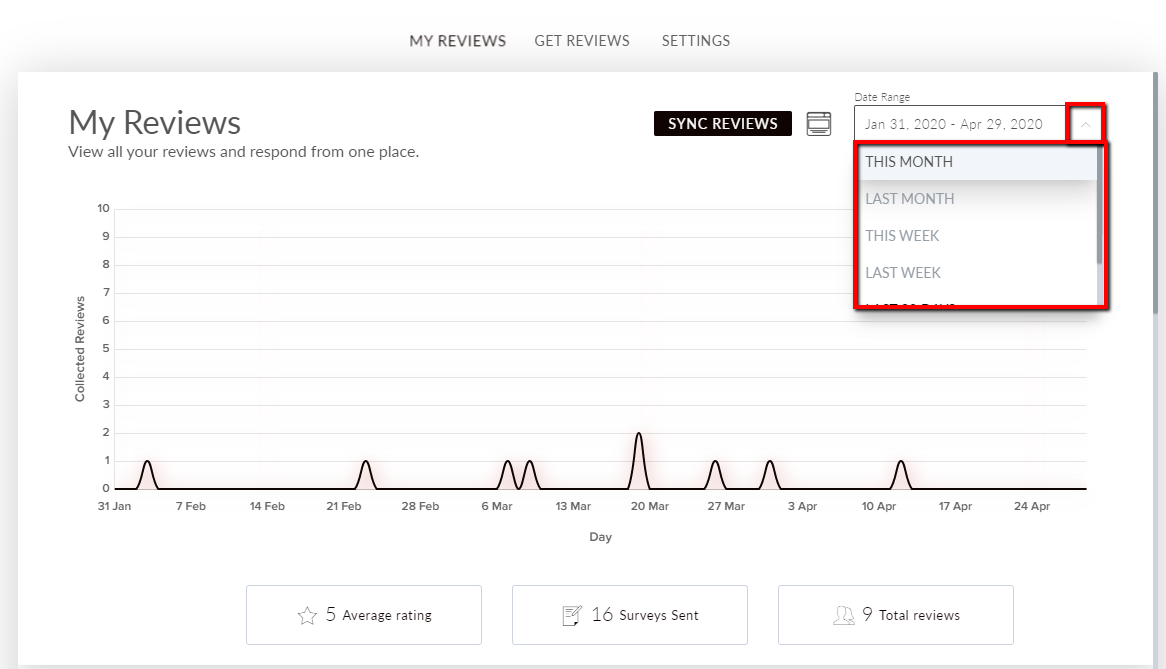Click the calendar view icon beside Sync Reviews

click(819, 123)
